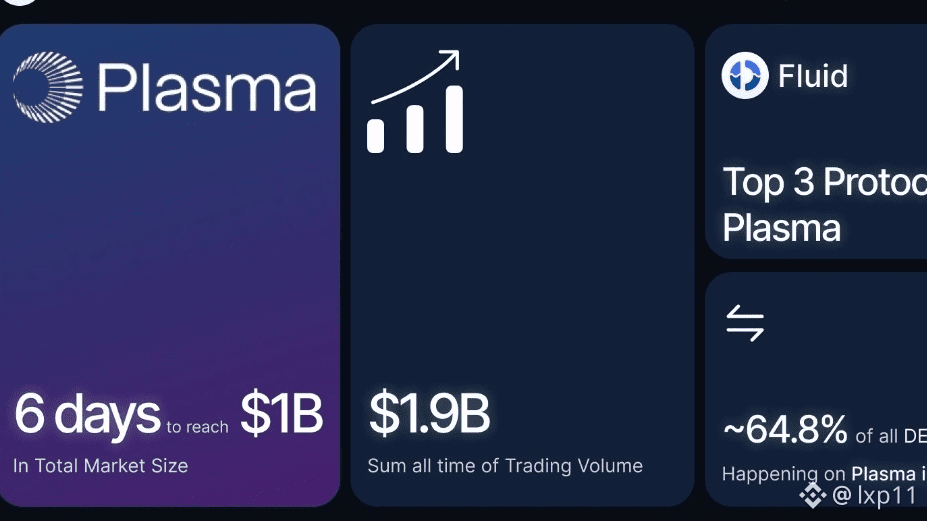Select the Plasma wordmark heading
The image size is (927, 521).
tap(207, 89)
